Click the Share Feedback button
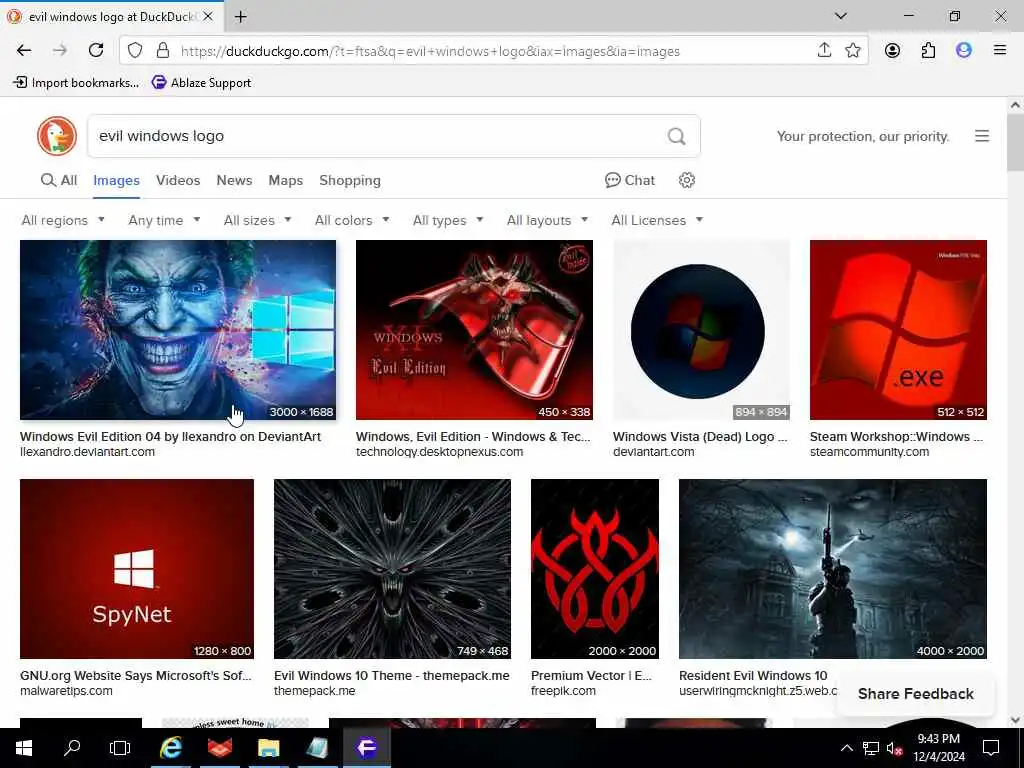The image size is (1024, 768). coord(916,694)
